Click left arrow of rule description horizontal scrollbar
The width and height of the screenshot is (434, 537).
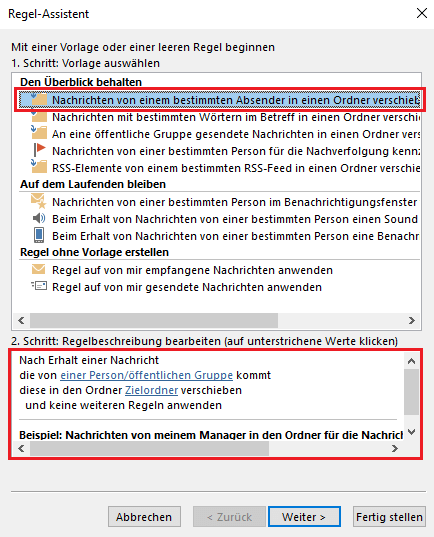[21, 448]
